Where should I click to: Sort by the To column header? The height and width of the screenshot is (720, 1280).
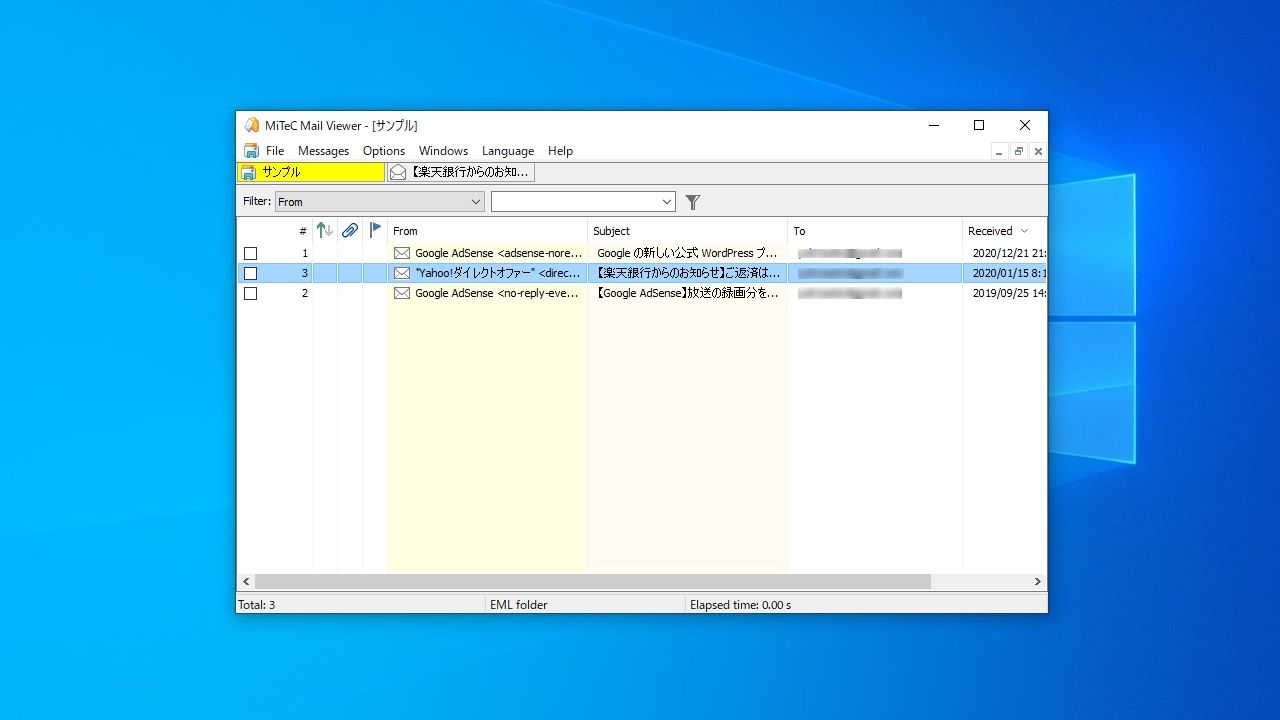coord(875,231)
